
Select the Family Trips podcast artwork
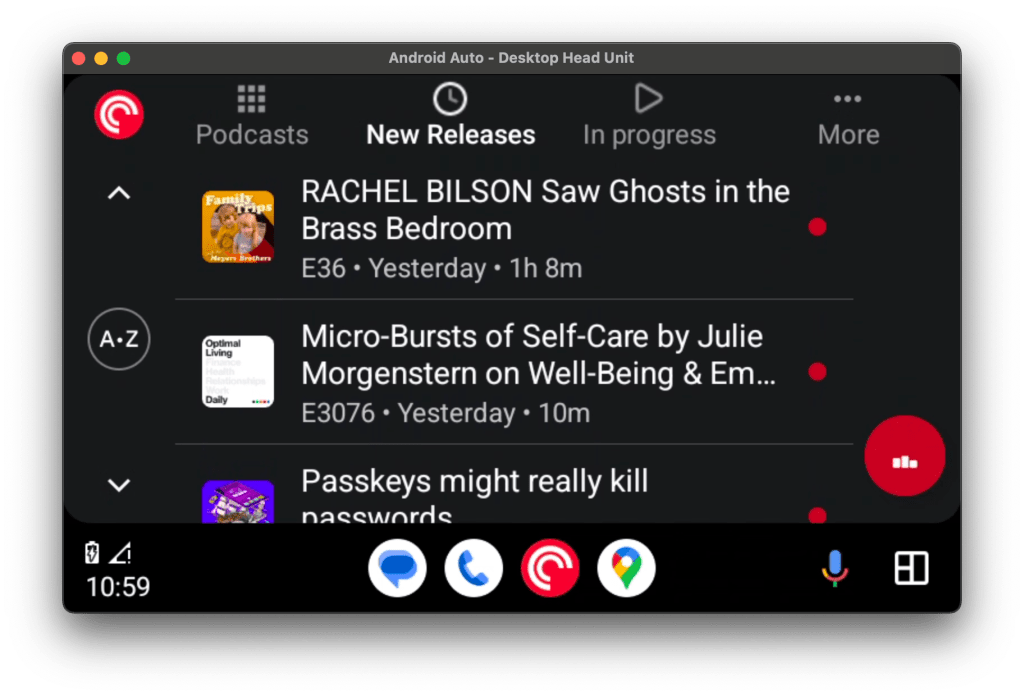click(x=237, y=228)
